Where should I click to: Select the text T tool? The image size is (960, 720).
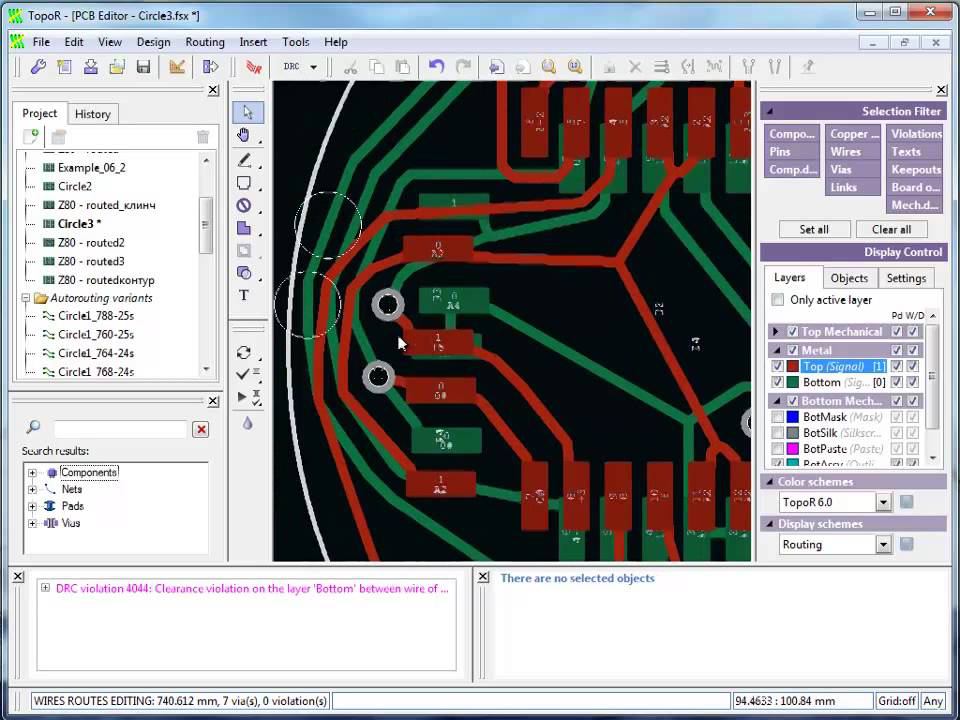pos(244,296)
